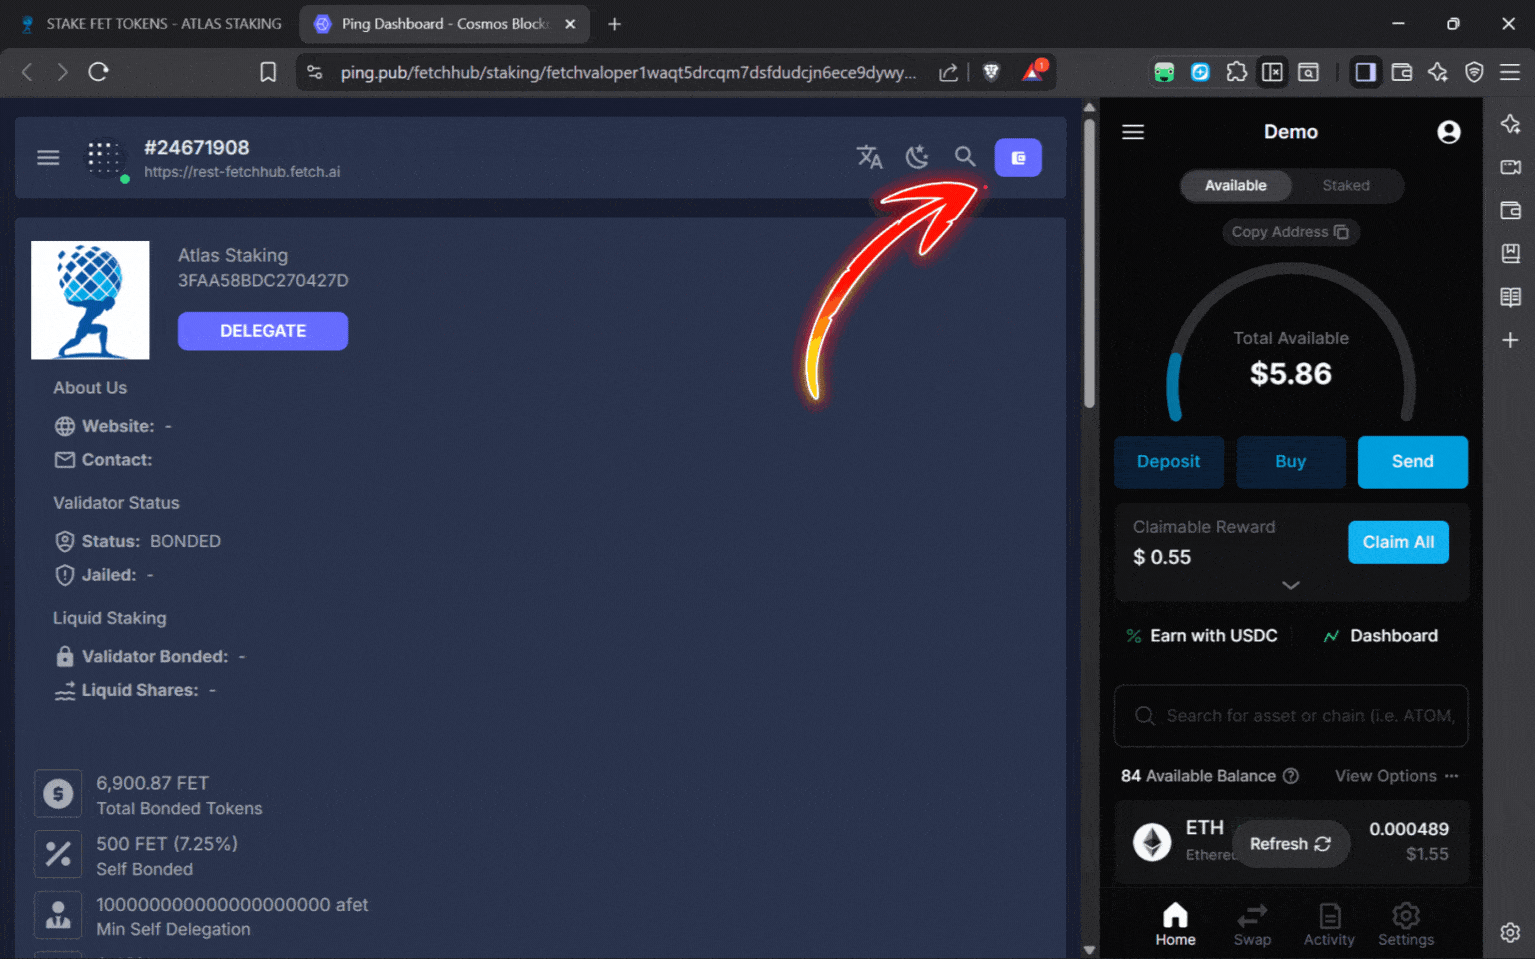Open the wallet panel hamburger menu

(1133, 132)
